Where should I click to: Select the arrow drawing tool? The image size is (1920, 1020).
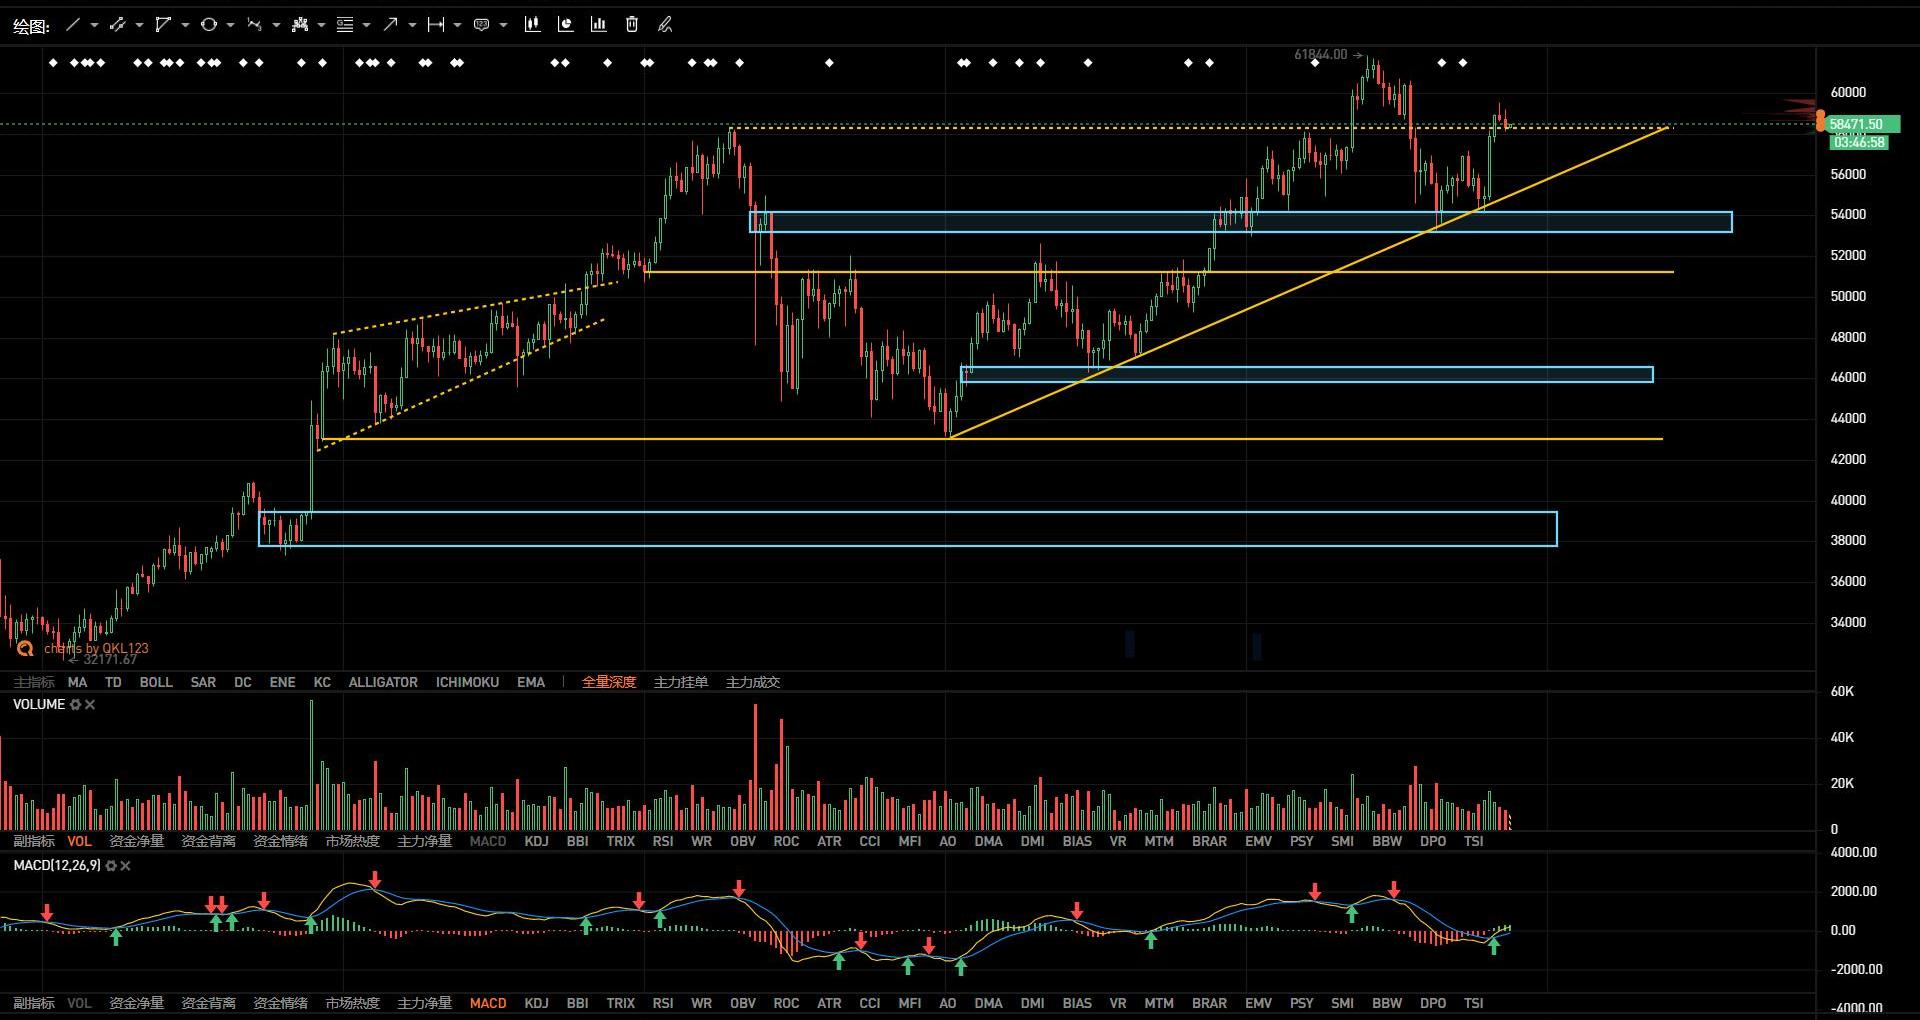390,25
